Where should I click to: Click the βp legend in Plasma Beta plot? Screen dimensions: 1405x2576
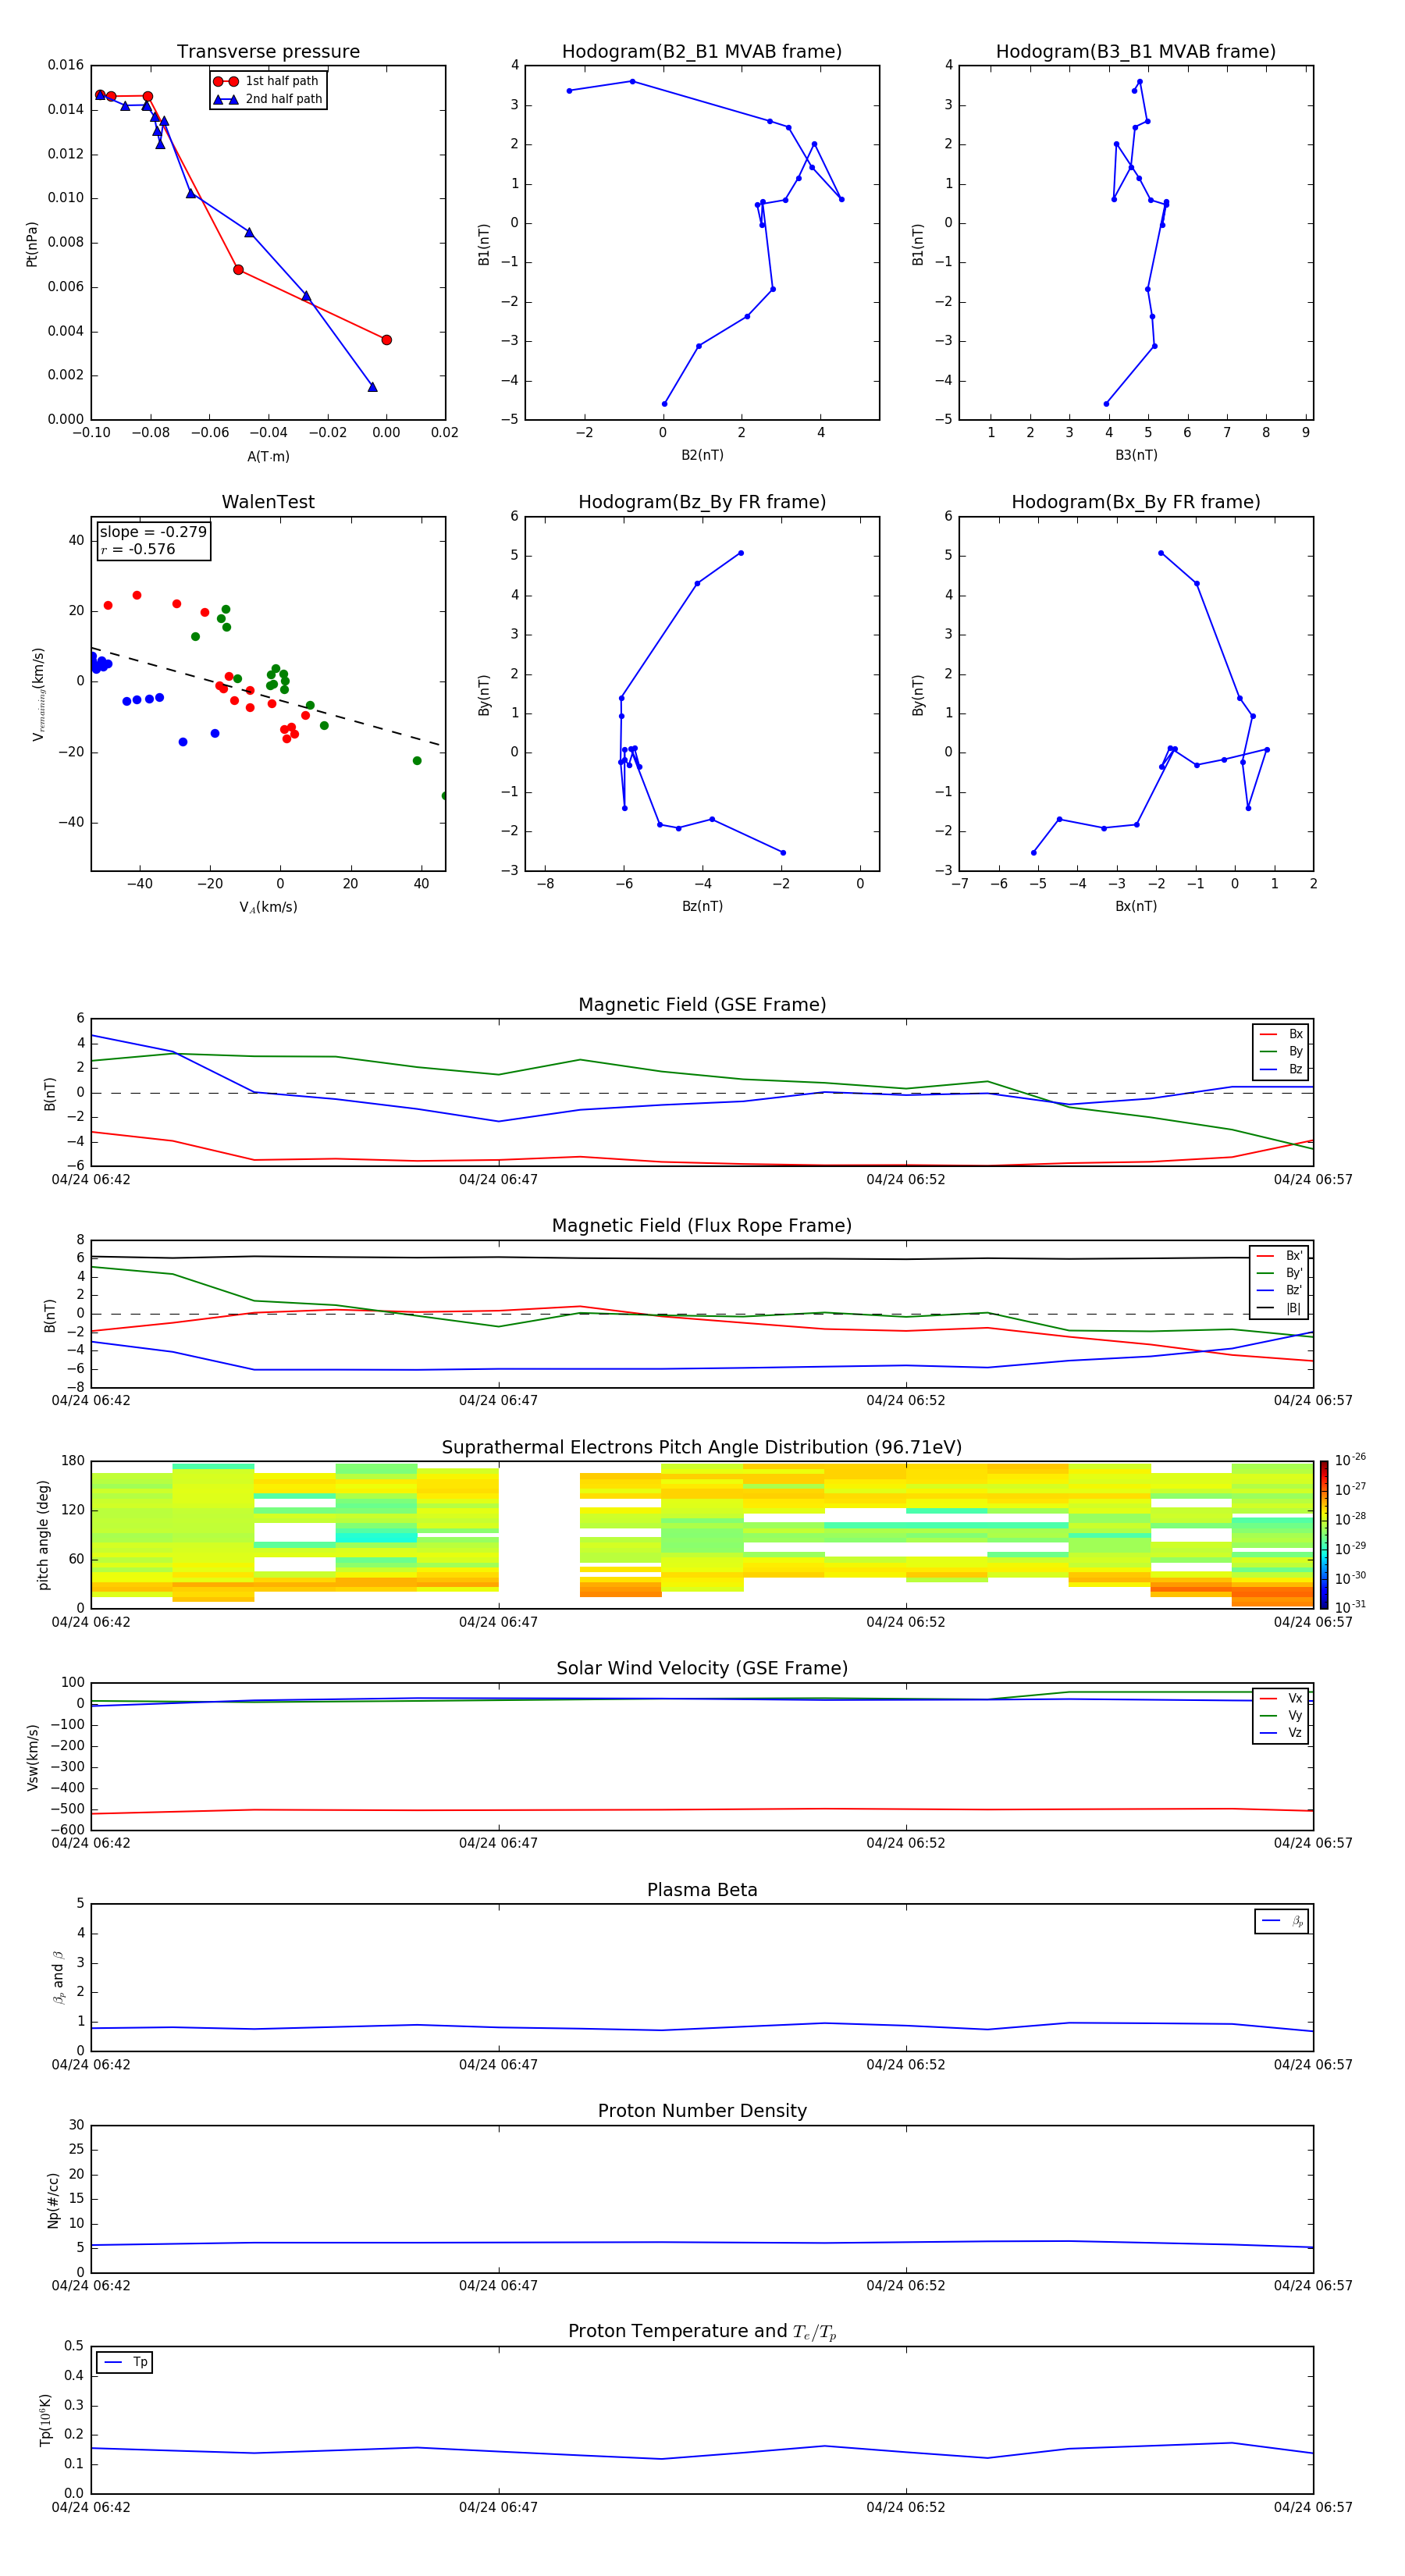[x=1282, y=1921]
